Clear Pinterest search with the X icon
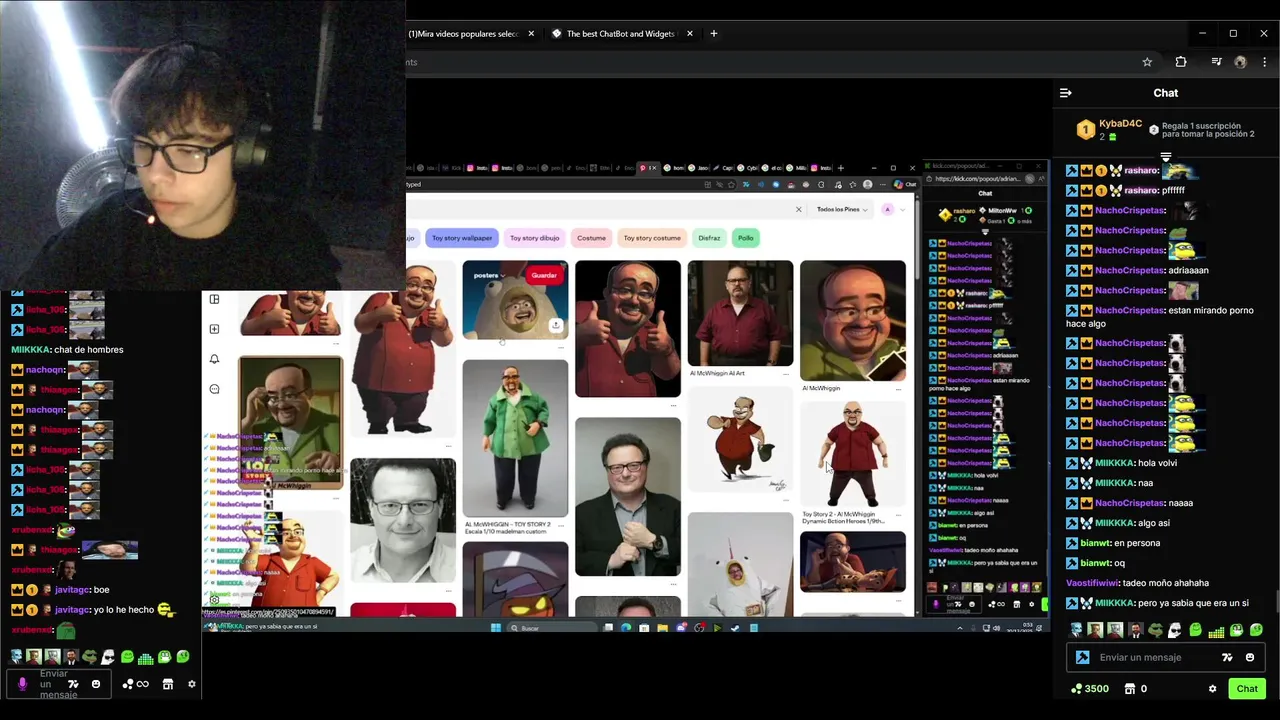Viewport: 1280px width, 720px height. tap(798, 209)
